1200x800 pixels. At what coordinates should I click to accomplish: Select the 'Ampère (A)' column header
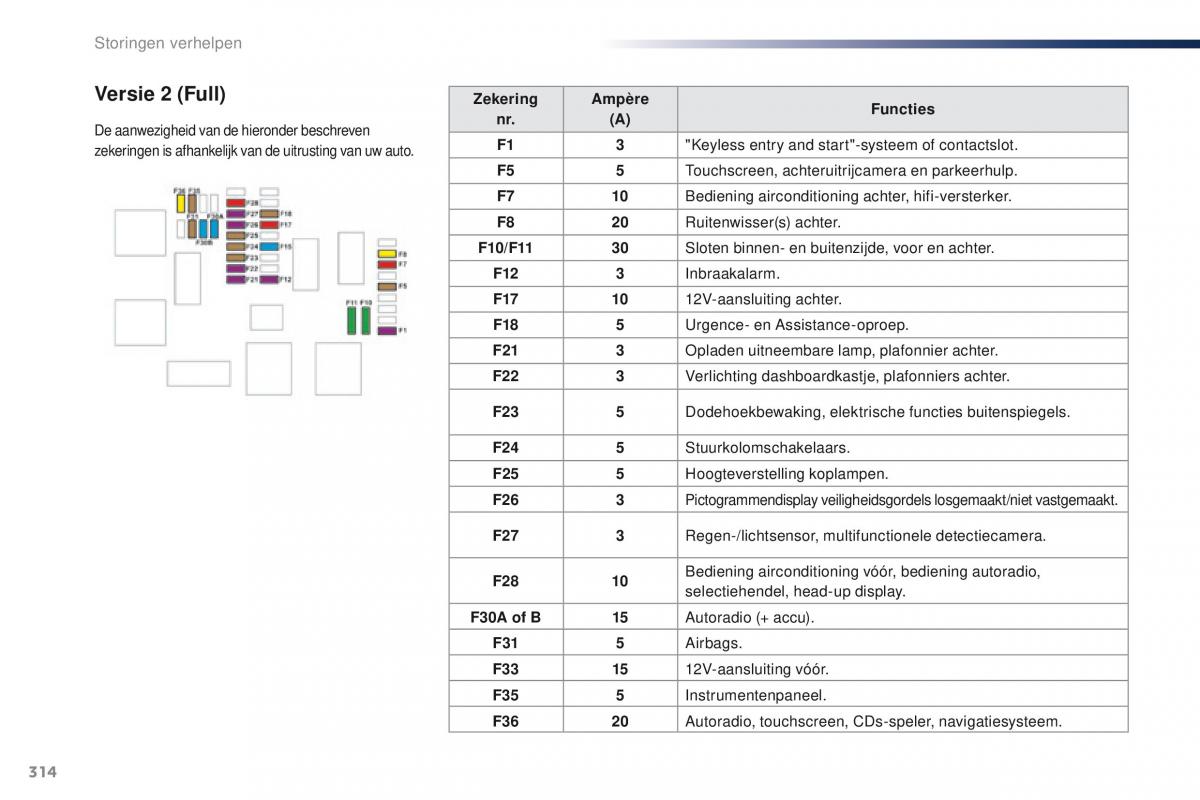pyautogui.click(x=620, y=109)
